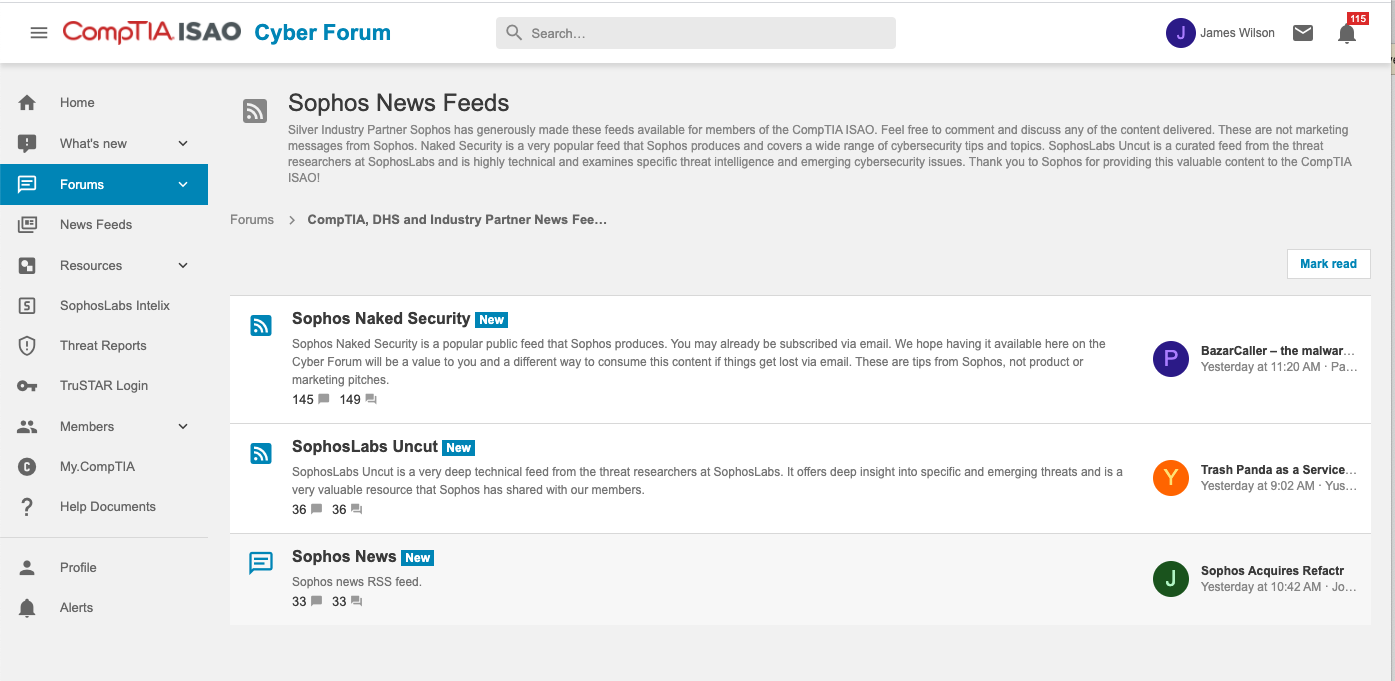This screenshot has width=1395, height=681.
Task: Open TruSTAR Login in the sidebar
Action: click(104, 386)
